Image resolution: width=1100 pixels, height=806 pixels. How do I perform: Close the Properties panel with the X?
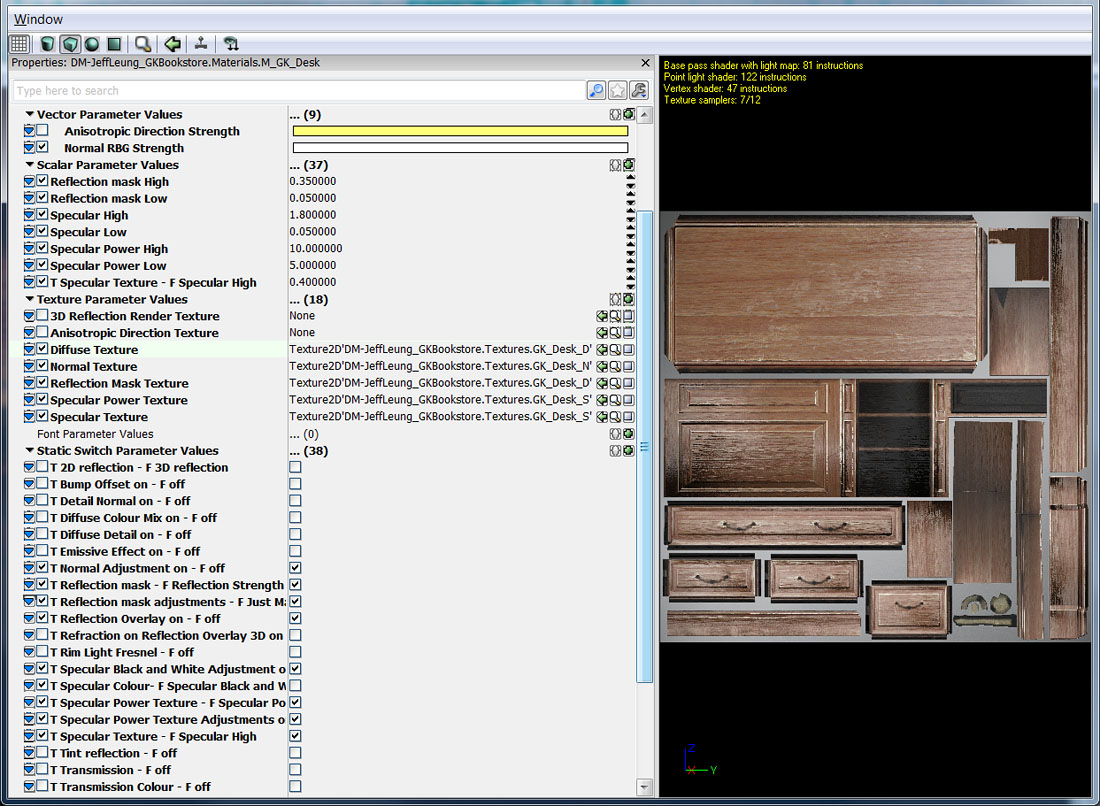pos(645,63)
